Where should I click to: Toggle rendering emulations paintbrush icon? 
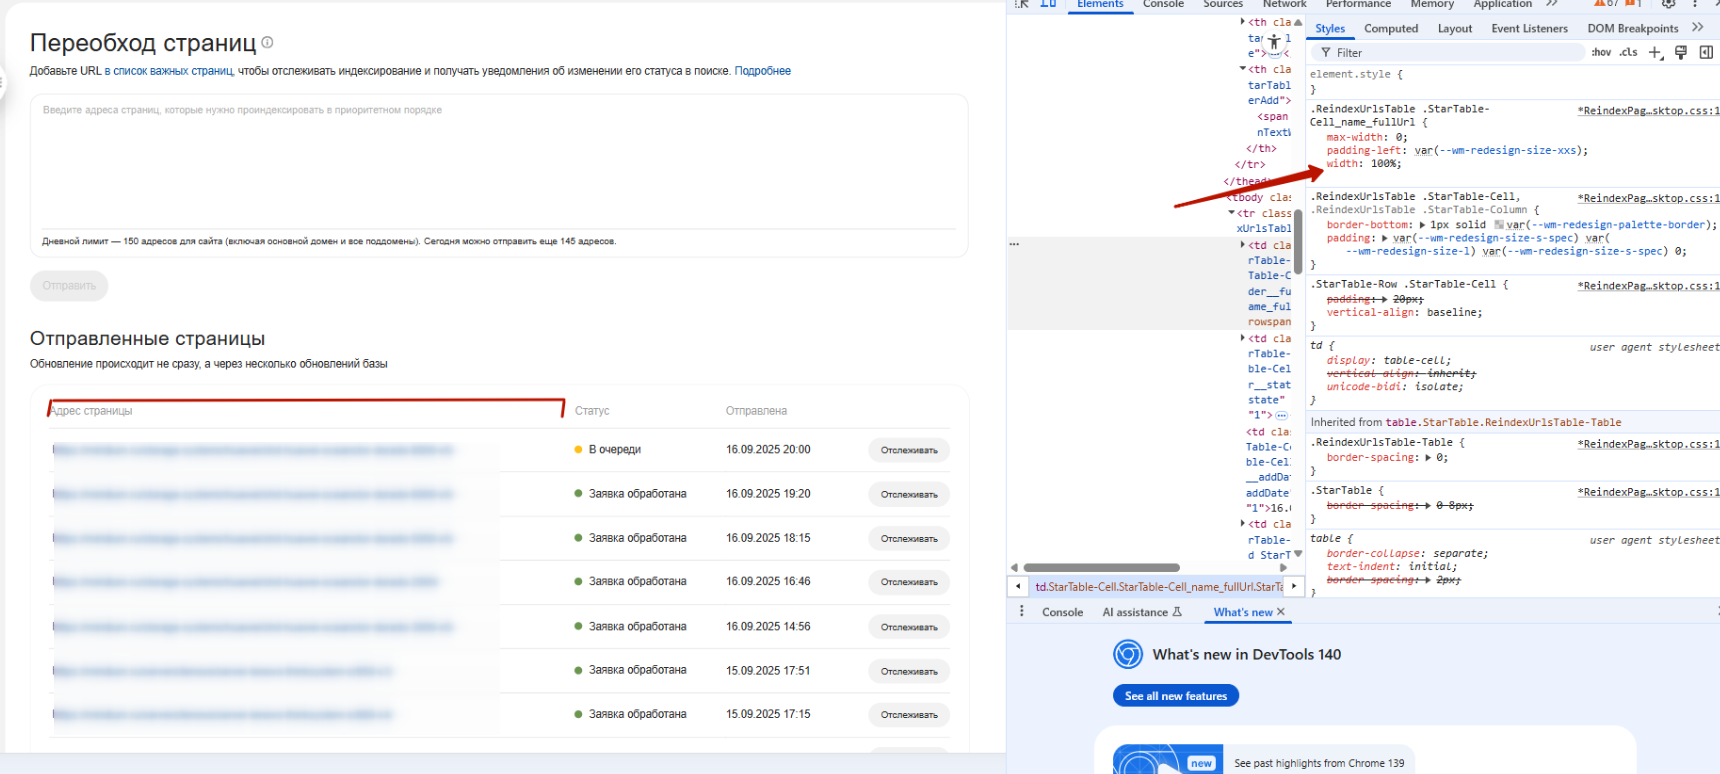click(1681, 53)
